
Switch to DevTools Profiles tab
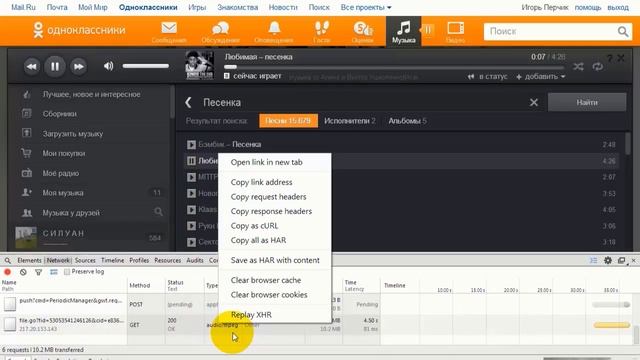click(139, 260)
